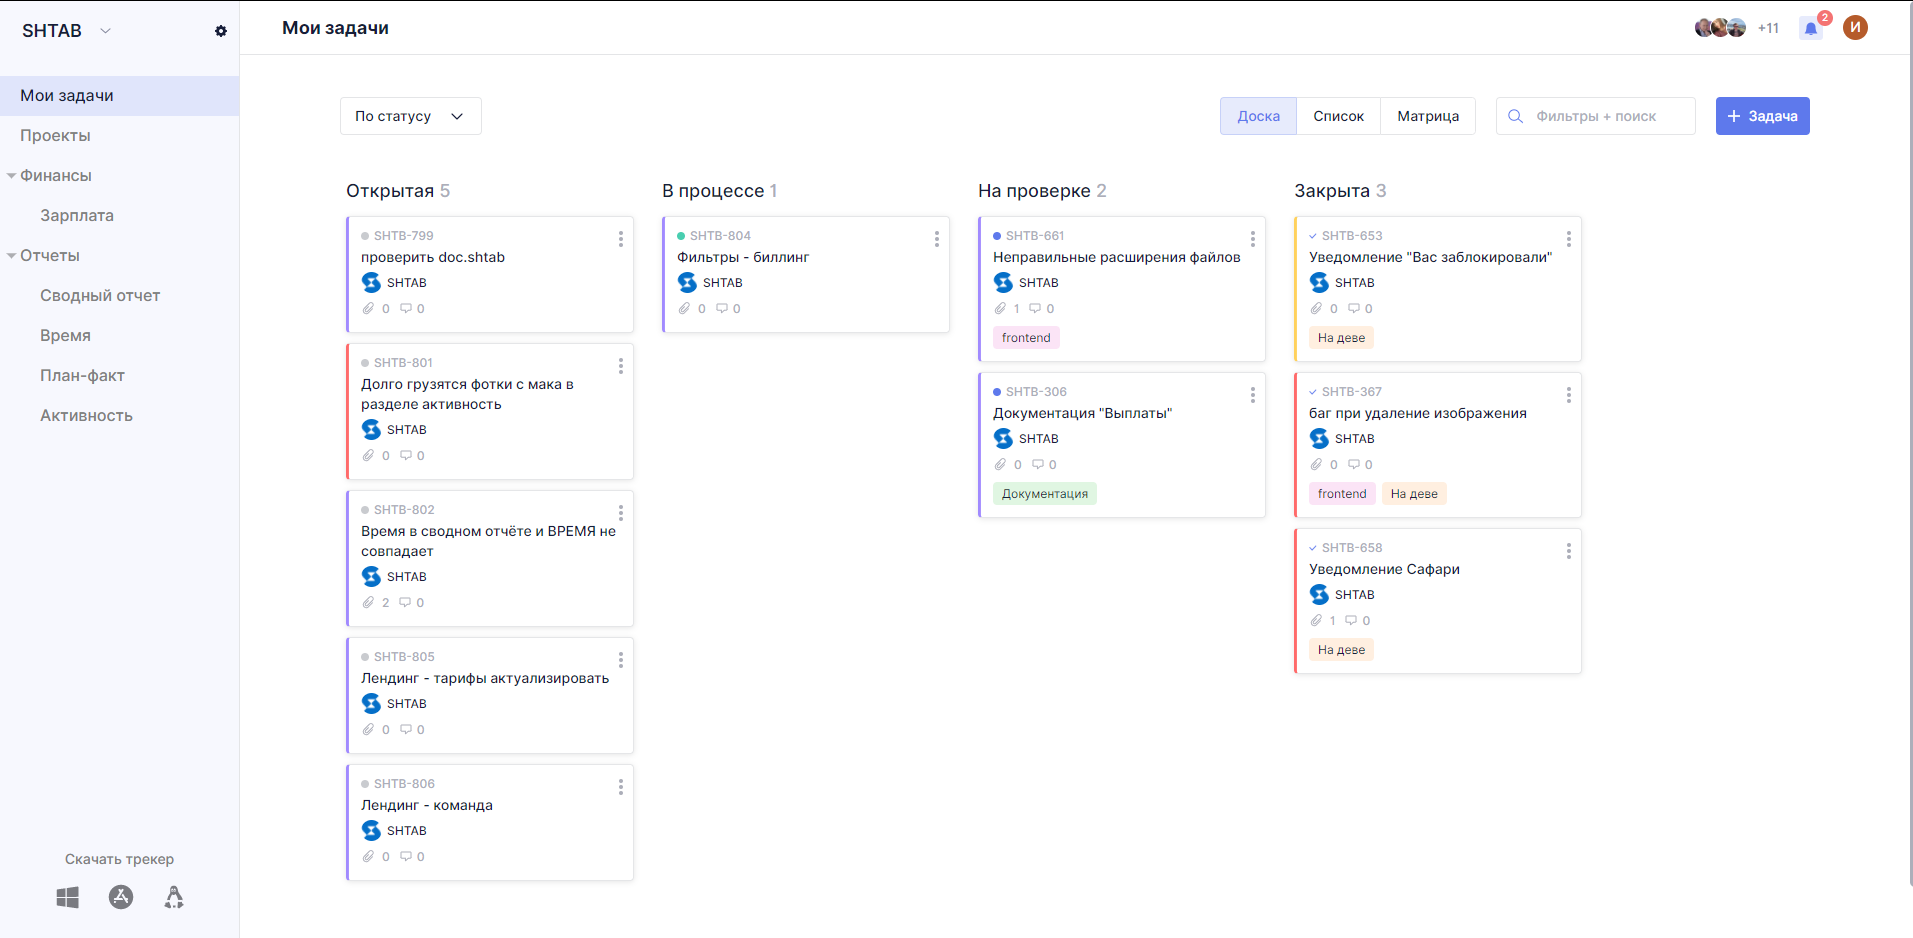This screenshot has width=1913, height=938.
Task: Open the three-dot menu on SHTB-658 card
Action: (x=1569, y=551)
